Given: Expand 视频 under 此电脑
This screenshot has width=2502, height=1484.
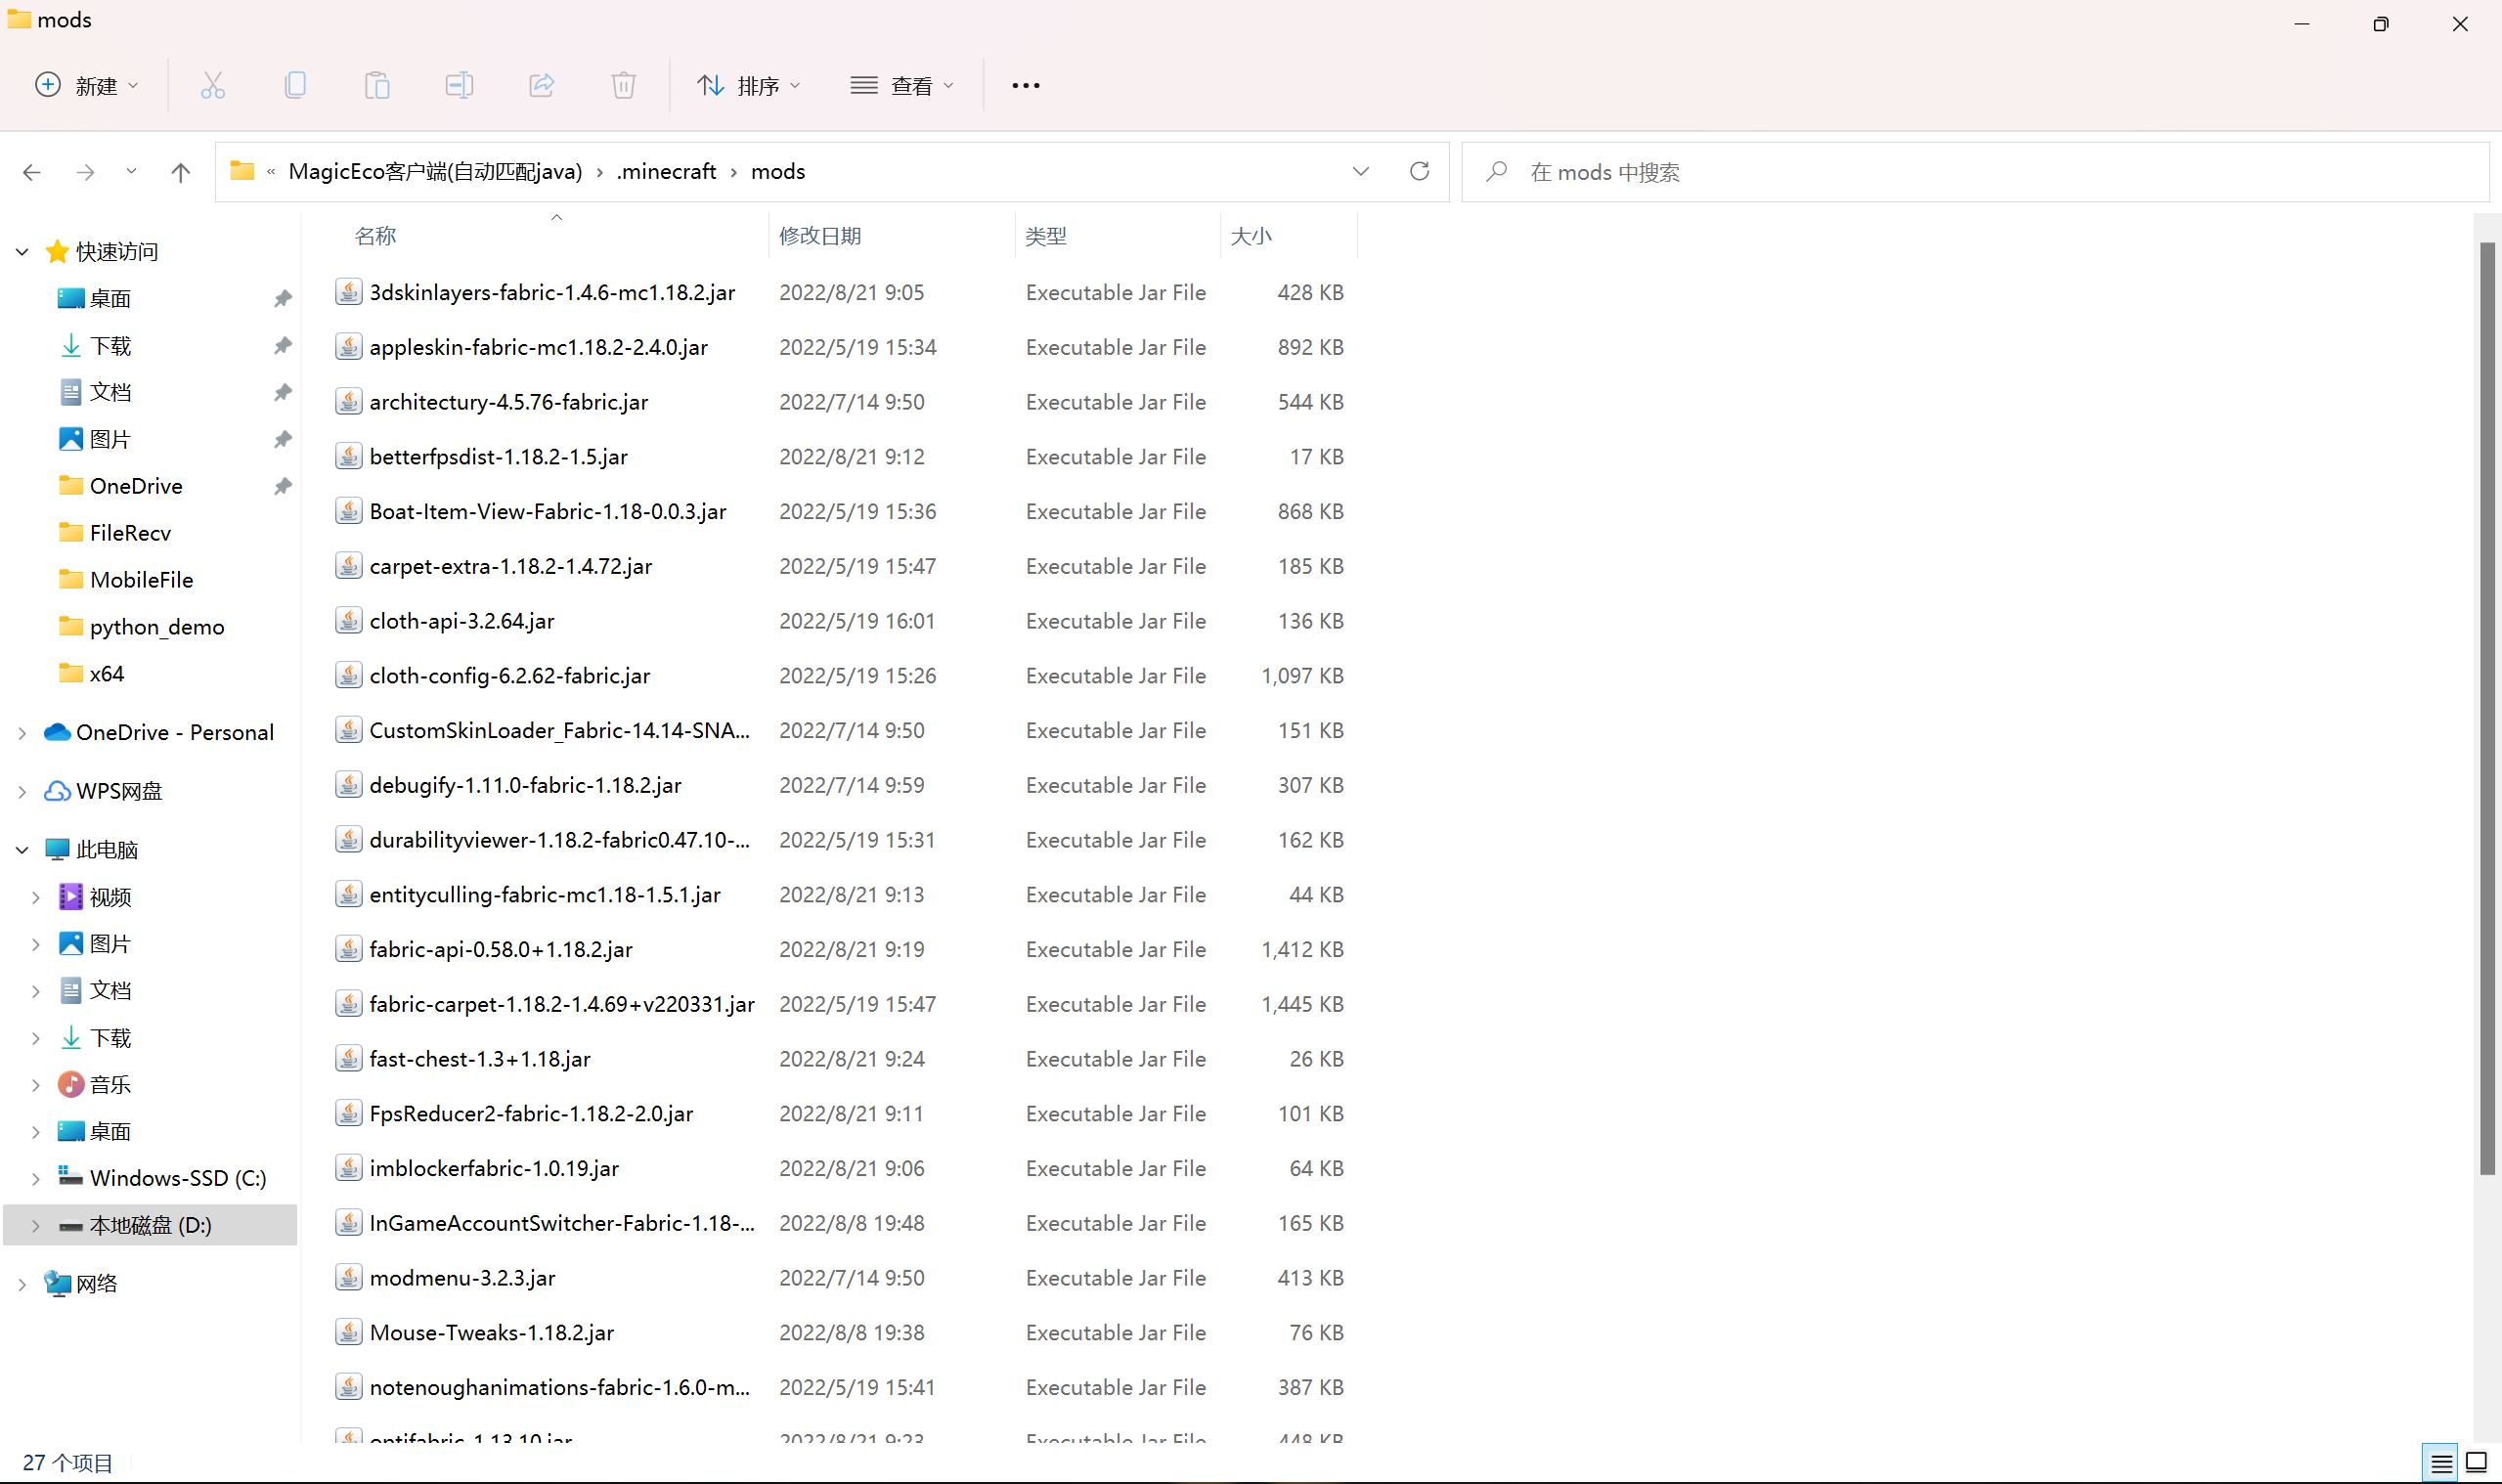Looking at the screenshot, I should (x=36, y=898).
